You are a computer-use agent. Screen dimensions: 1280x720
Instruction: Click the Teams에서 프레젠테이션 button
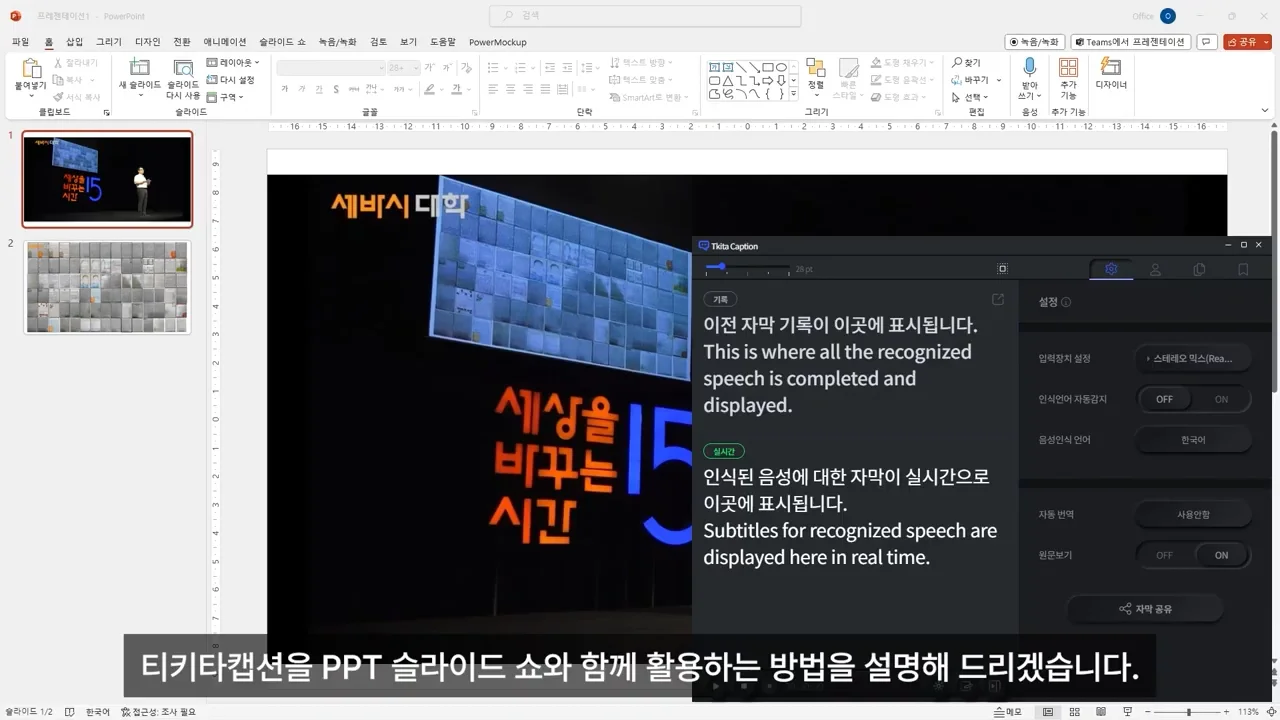[1130, 42]
